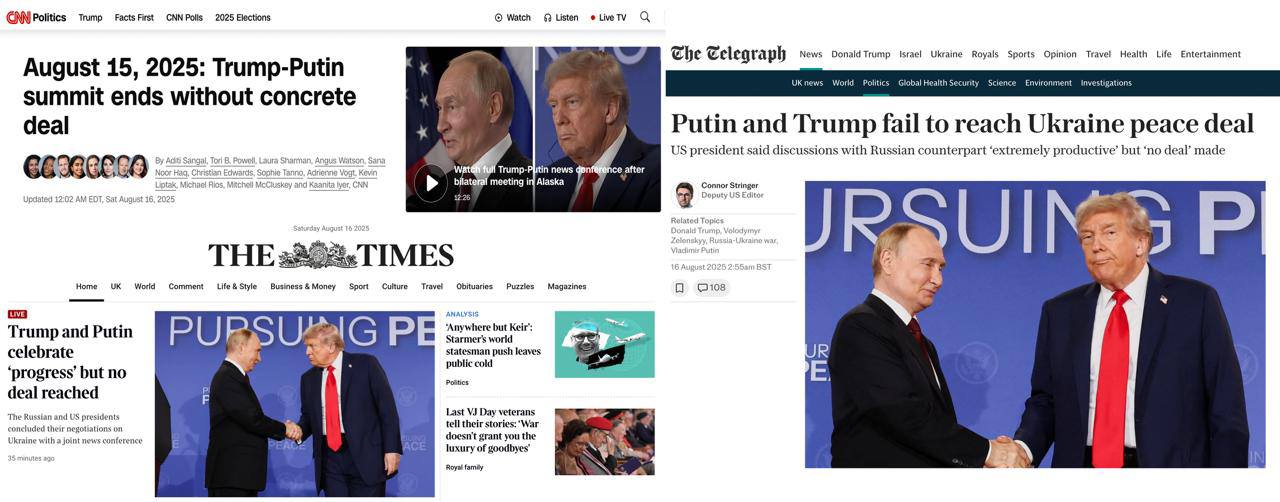1280x502 pixels.
Task: Click author link Aditi Sangal
Action: [187, 160]
